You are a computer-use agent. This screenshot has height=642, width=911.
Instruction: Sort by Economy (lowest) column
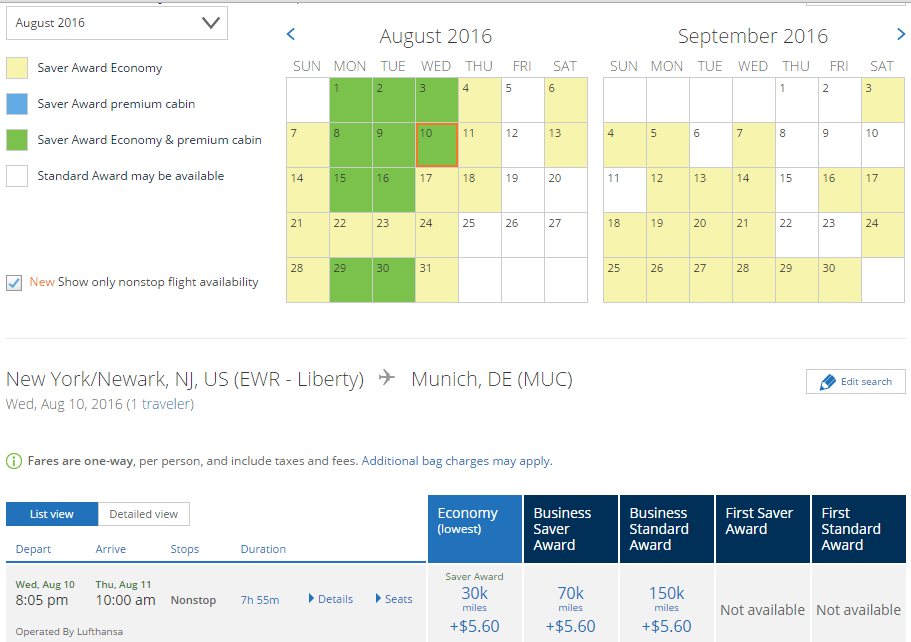coord(475,529)
